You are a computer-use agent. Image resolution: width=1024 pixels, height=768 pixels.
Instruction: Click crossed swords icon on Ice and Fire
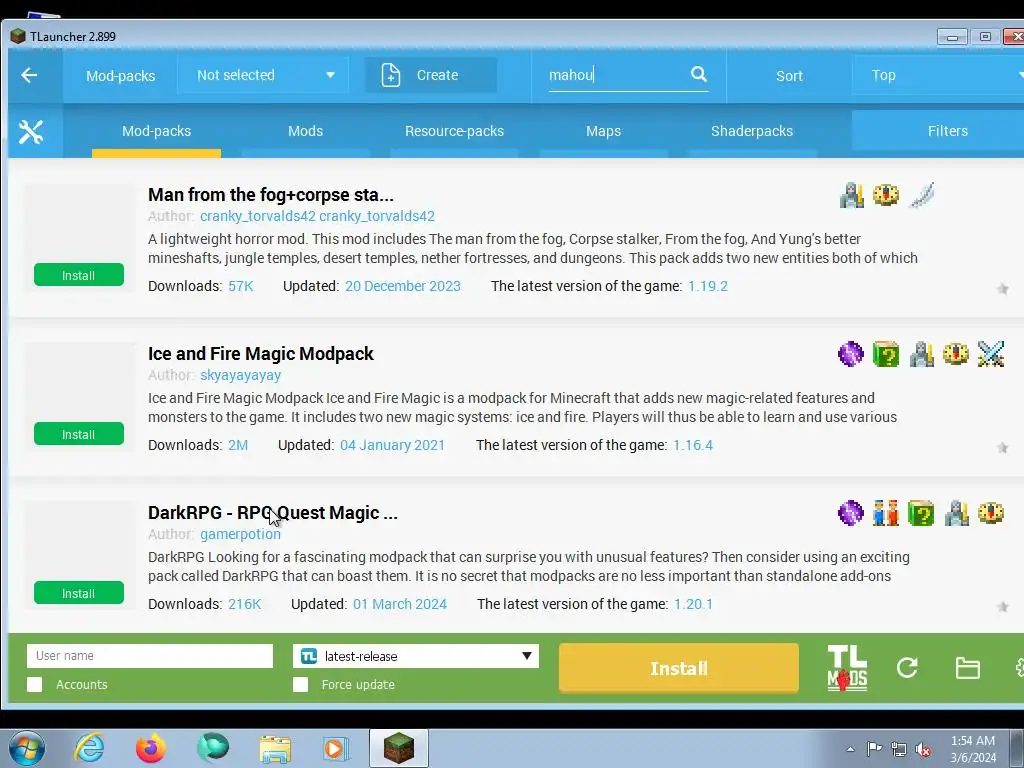(991, 354)
